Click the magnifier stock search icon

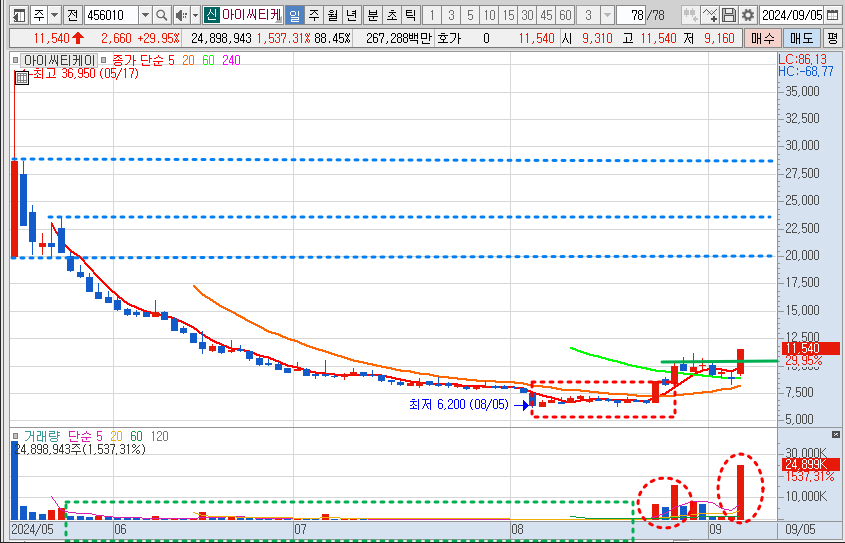pos(161,15)
